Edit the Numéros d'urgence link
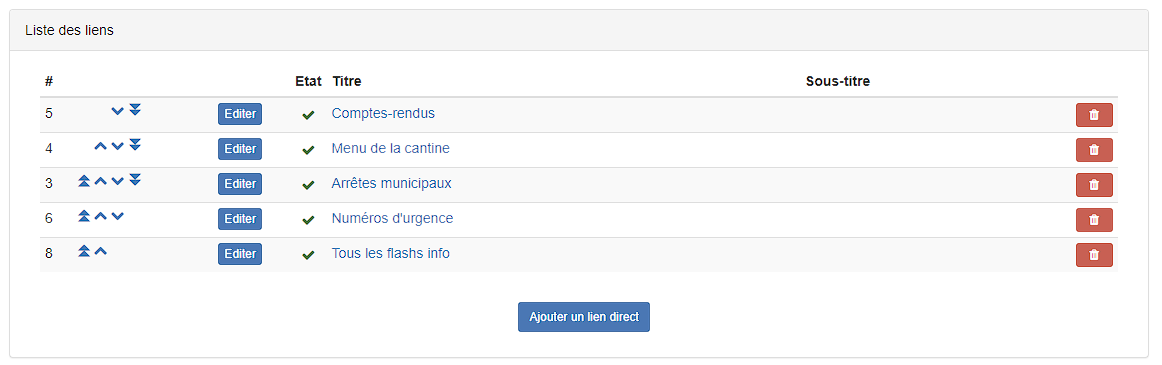1162x365 pixels. click(239, 219)
